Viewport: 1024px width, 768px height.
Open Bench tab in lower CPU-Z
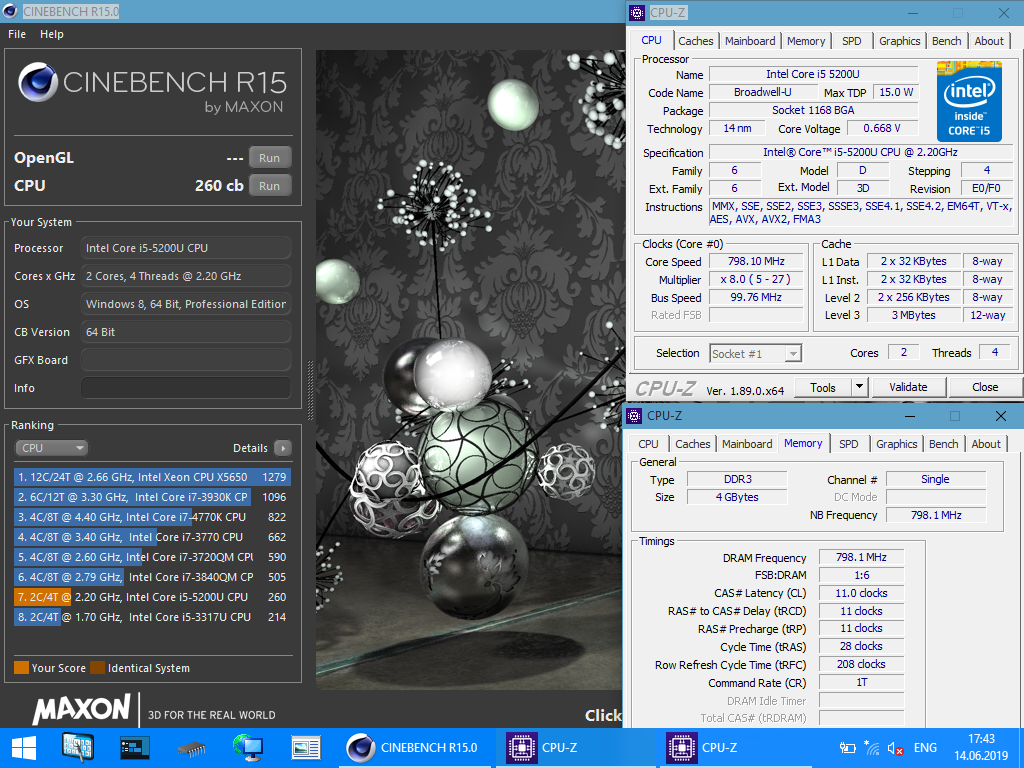click(944, 444)
